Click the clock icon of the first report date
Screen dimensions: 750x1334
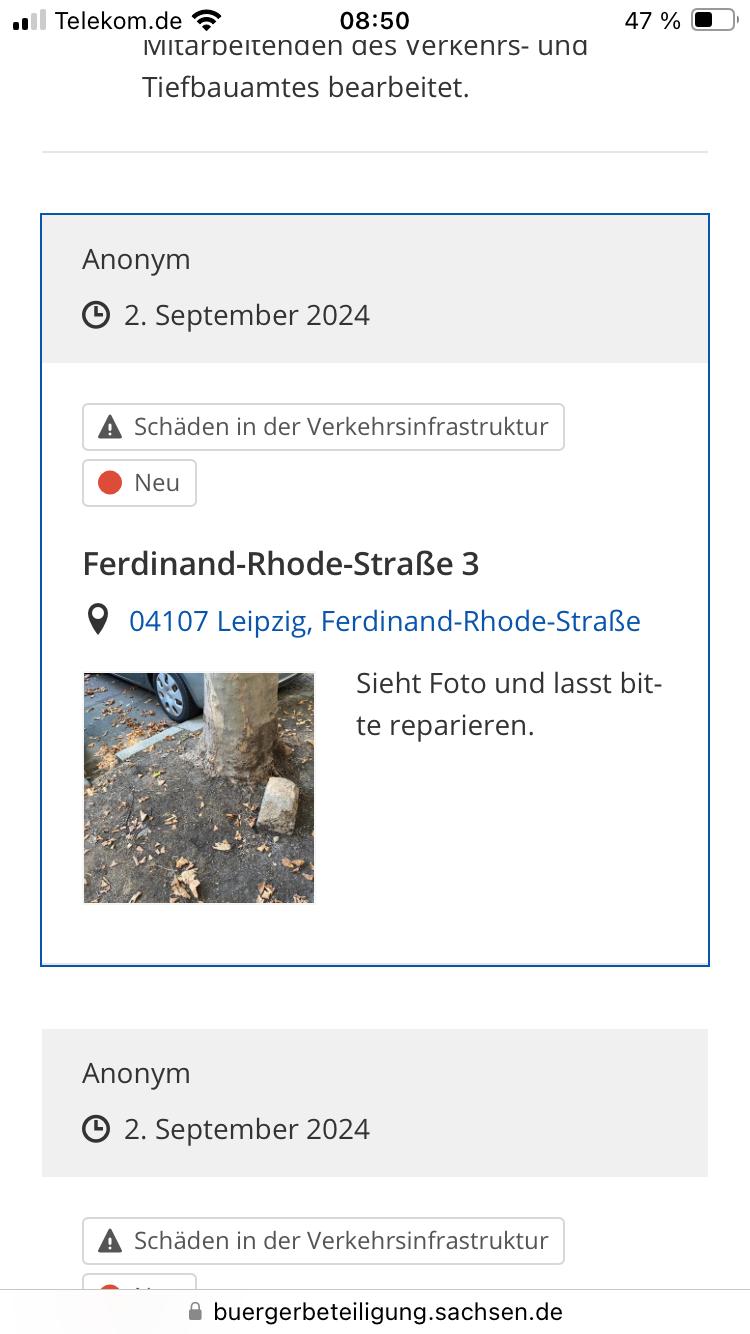click(96, 315)
